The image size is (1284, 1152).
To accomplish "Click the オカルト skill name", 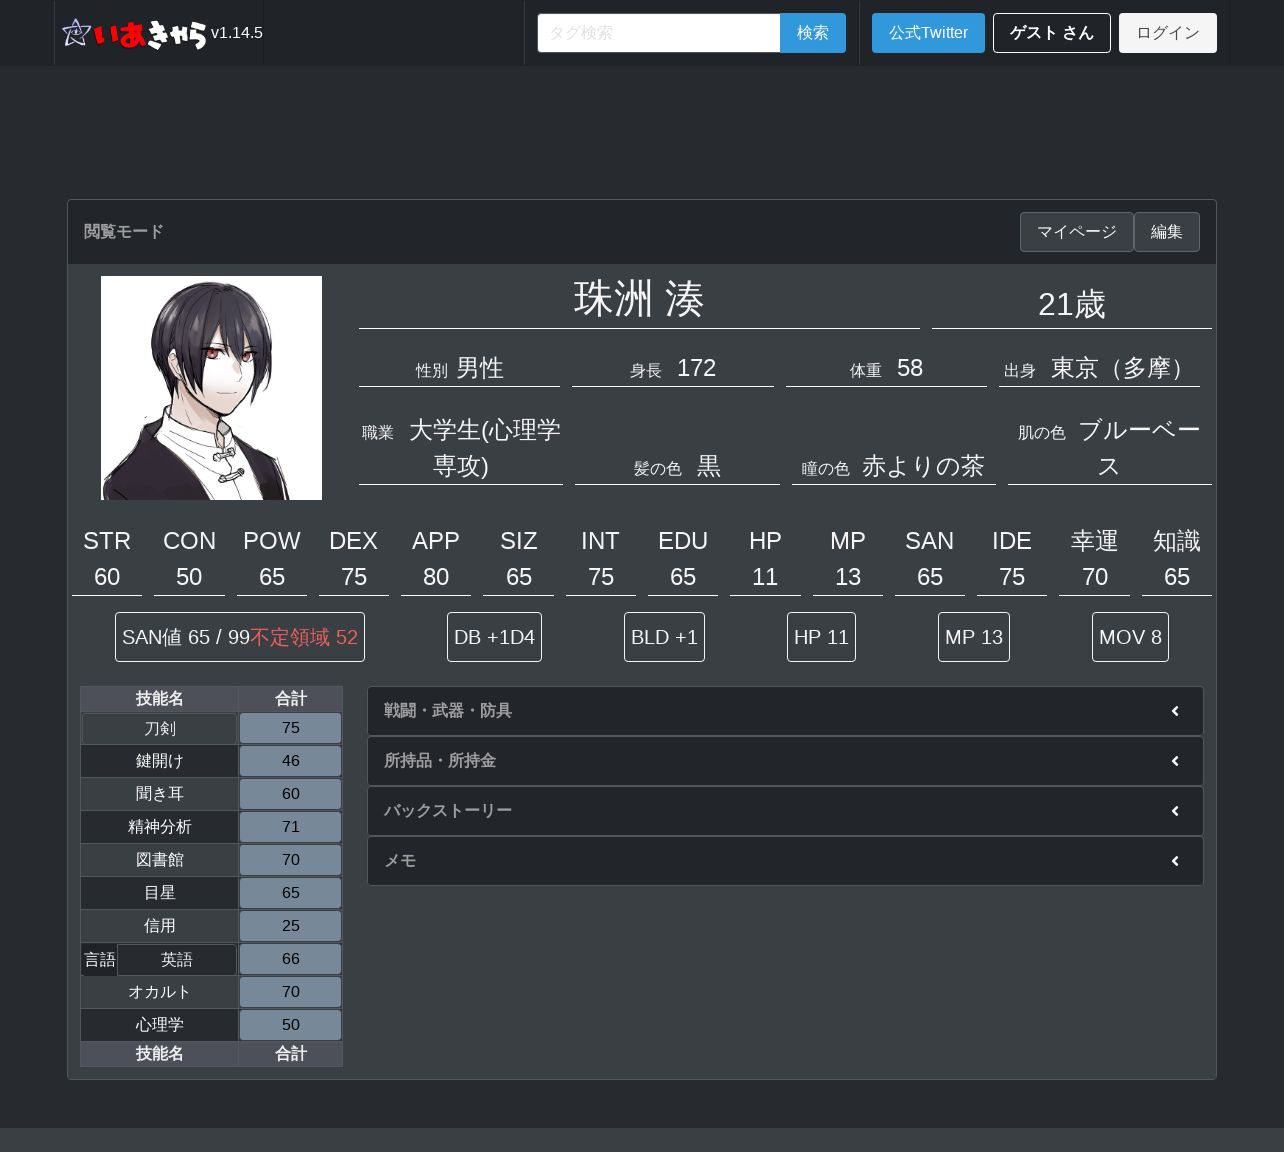I will (159, 992).
